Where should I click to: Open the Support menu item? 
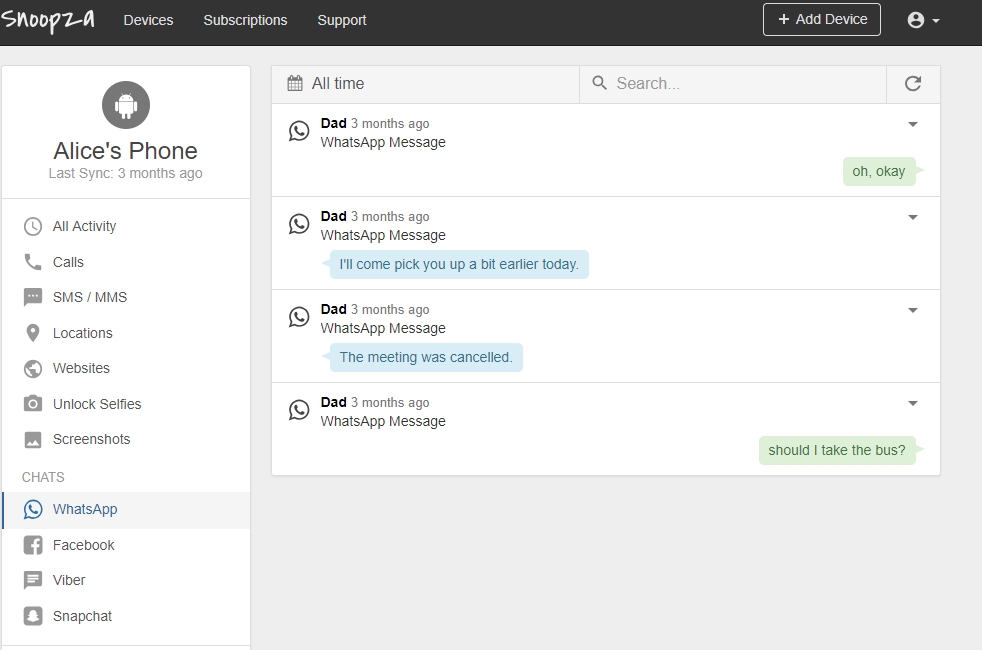click(341, 20)
